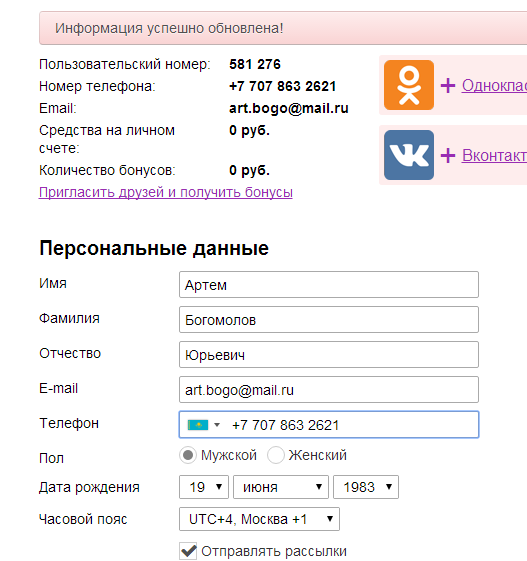
Task: Open the birth month dropdown showing июня
Action: click(281, 487)
